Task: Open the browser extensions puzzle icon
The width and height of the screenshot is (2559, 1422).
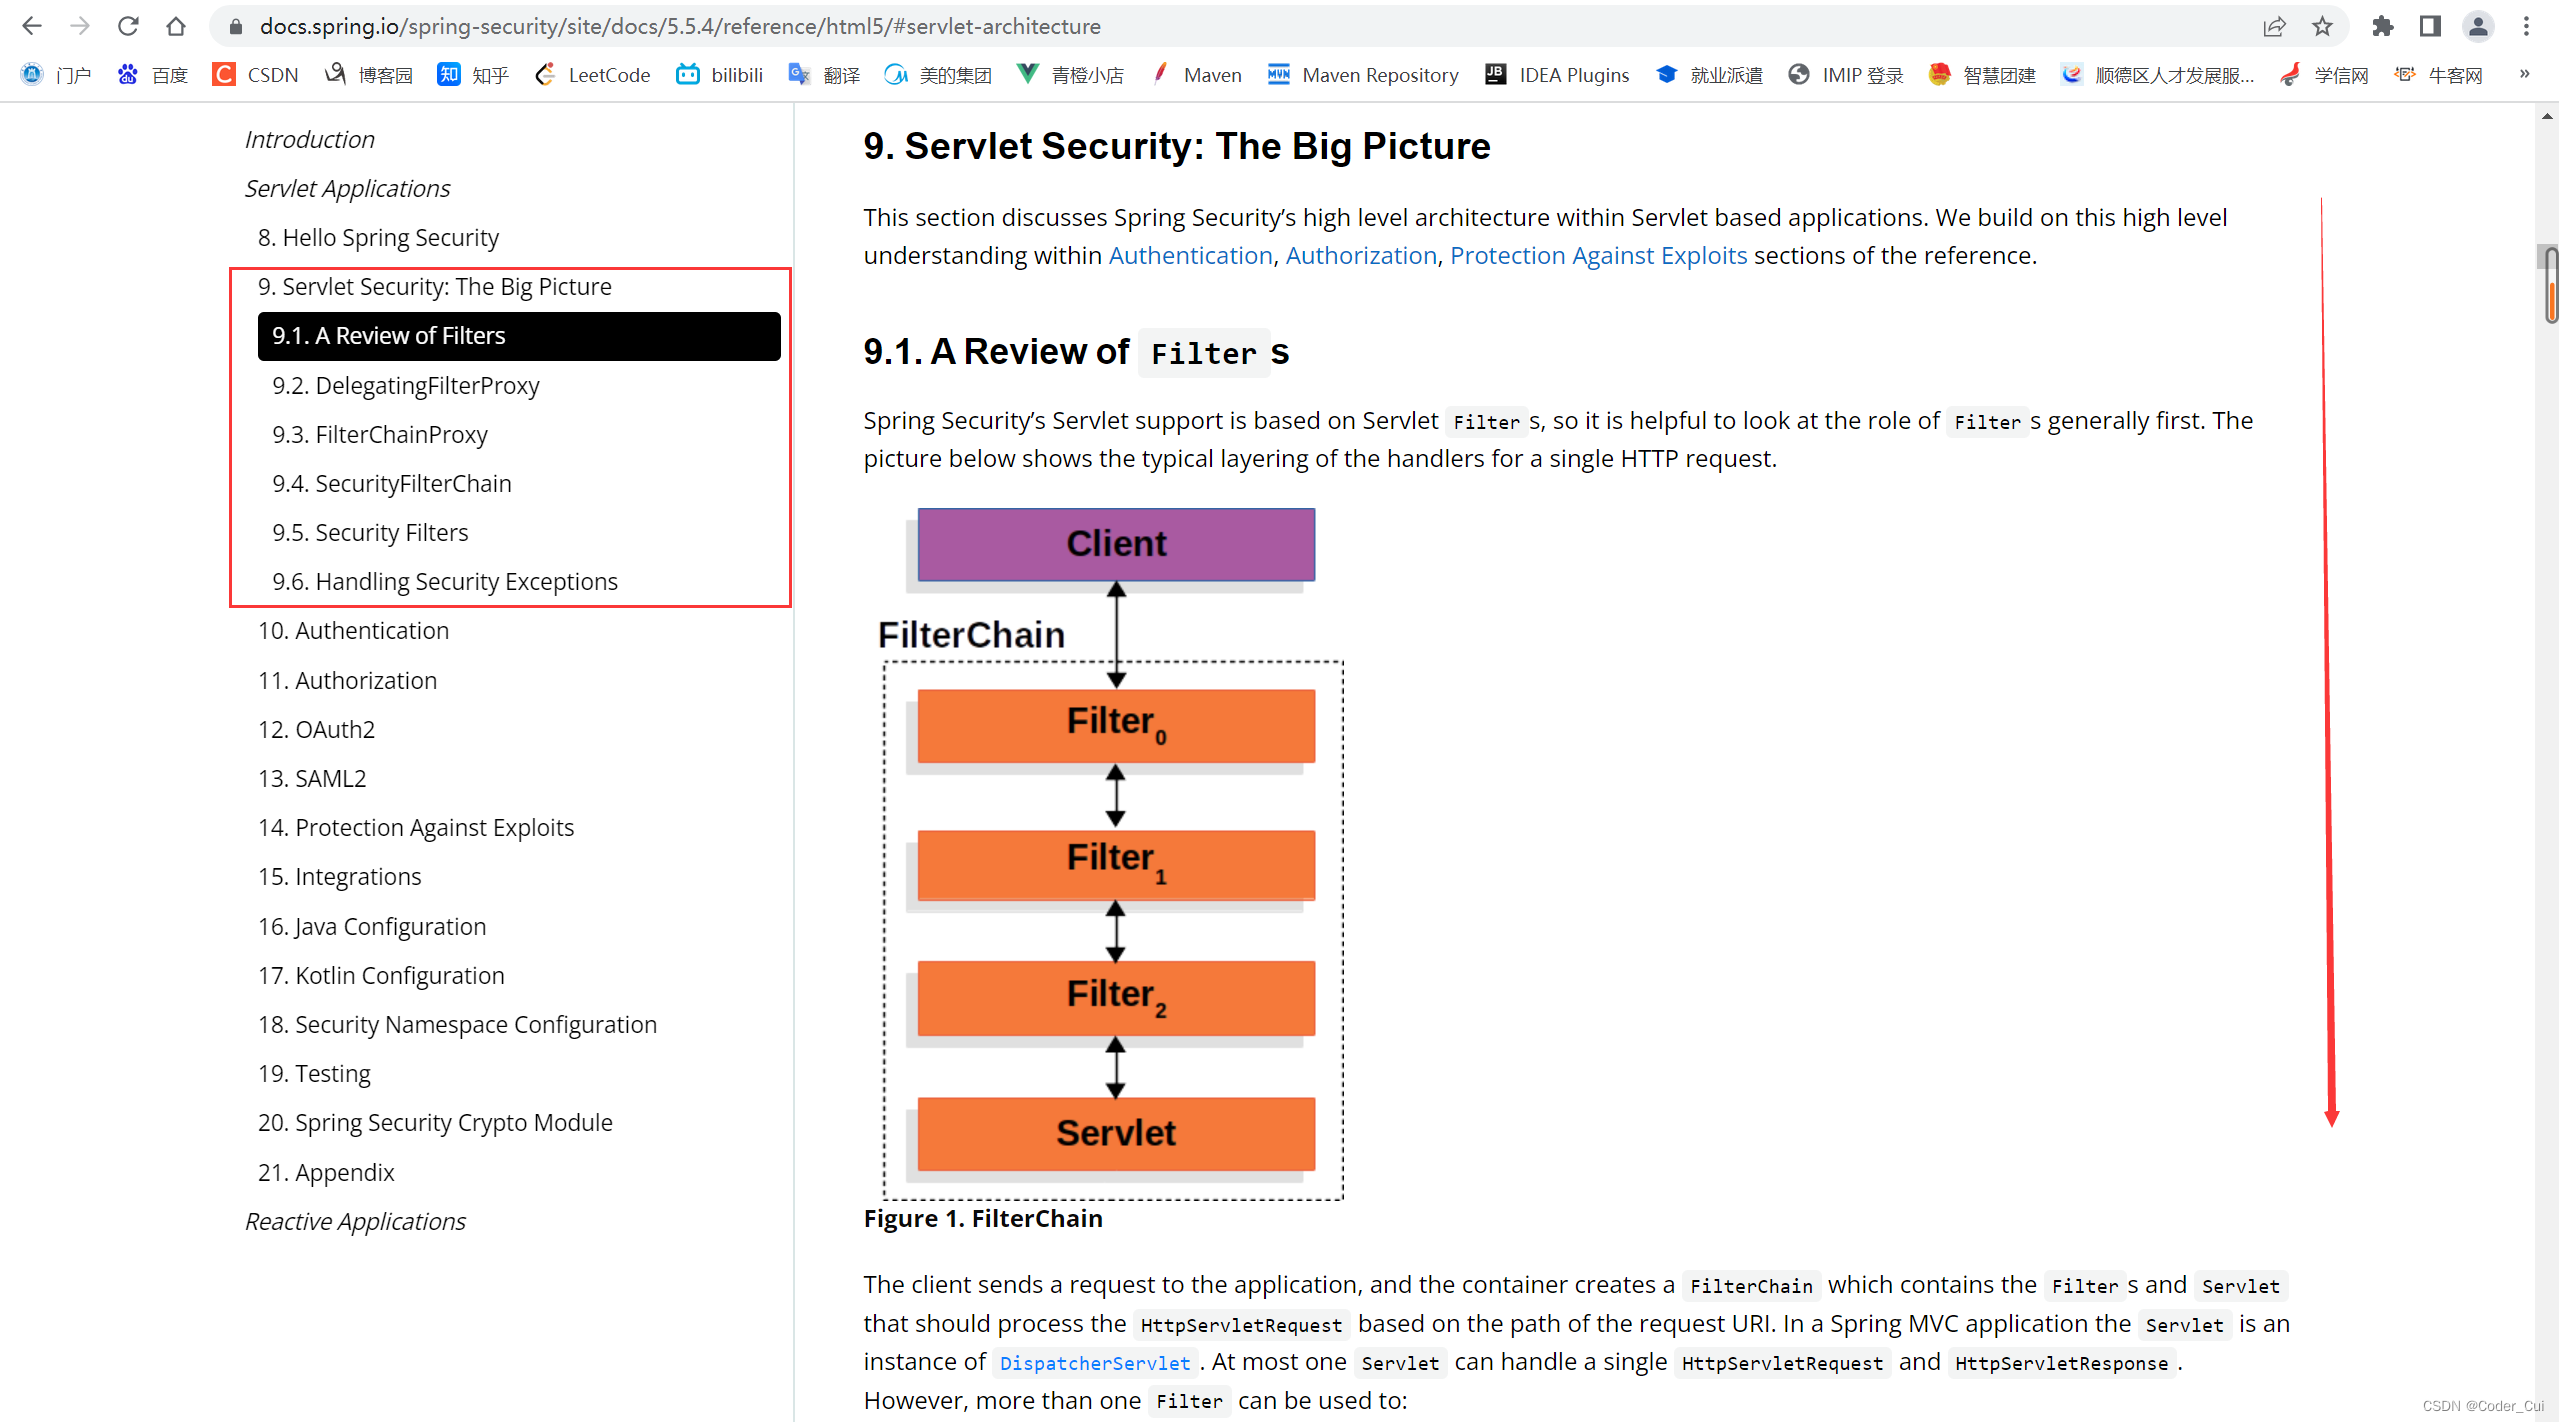Action: click(x=2383, y=26)
